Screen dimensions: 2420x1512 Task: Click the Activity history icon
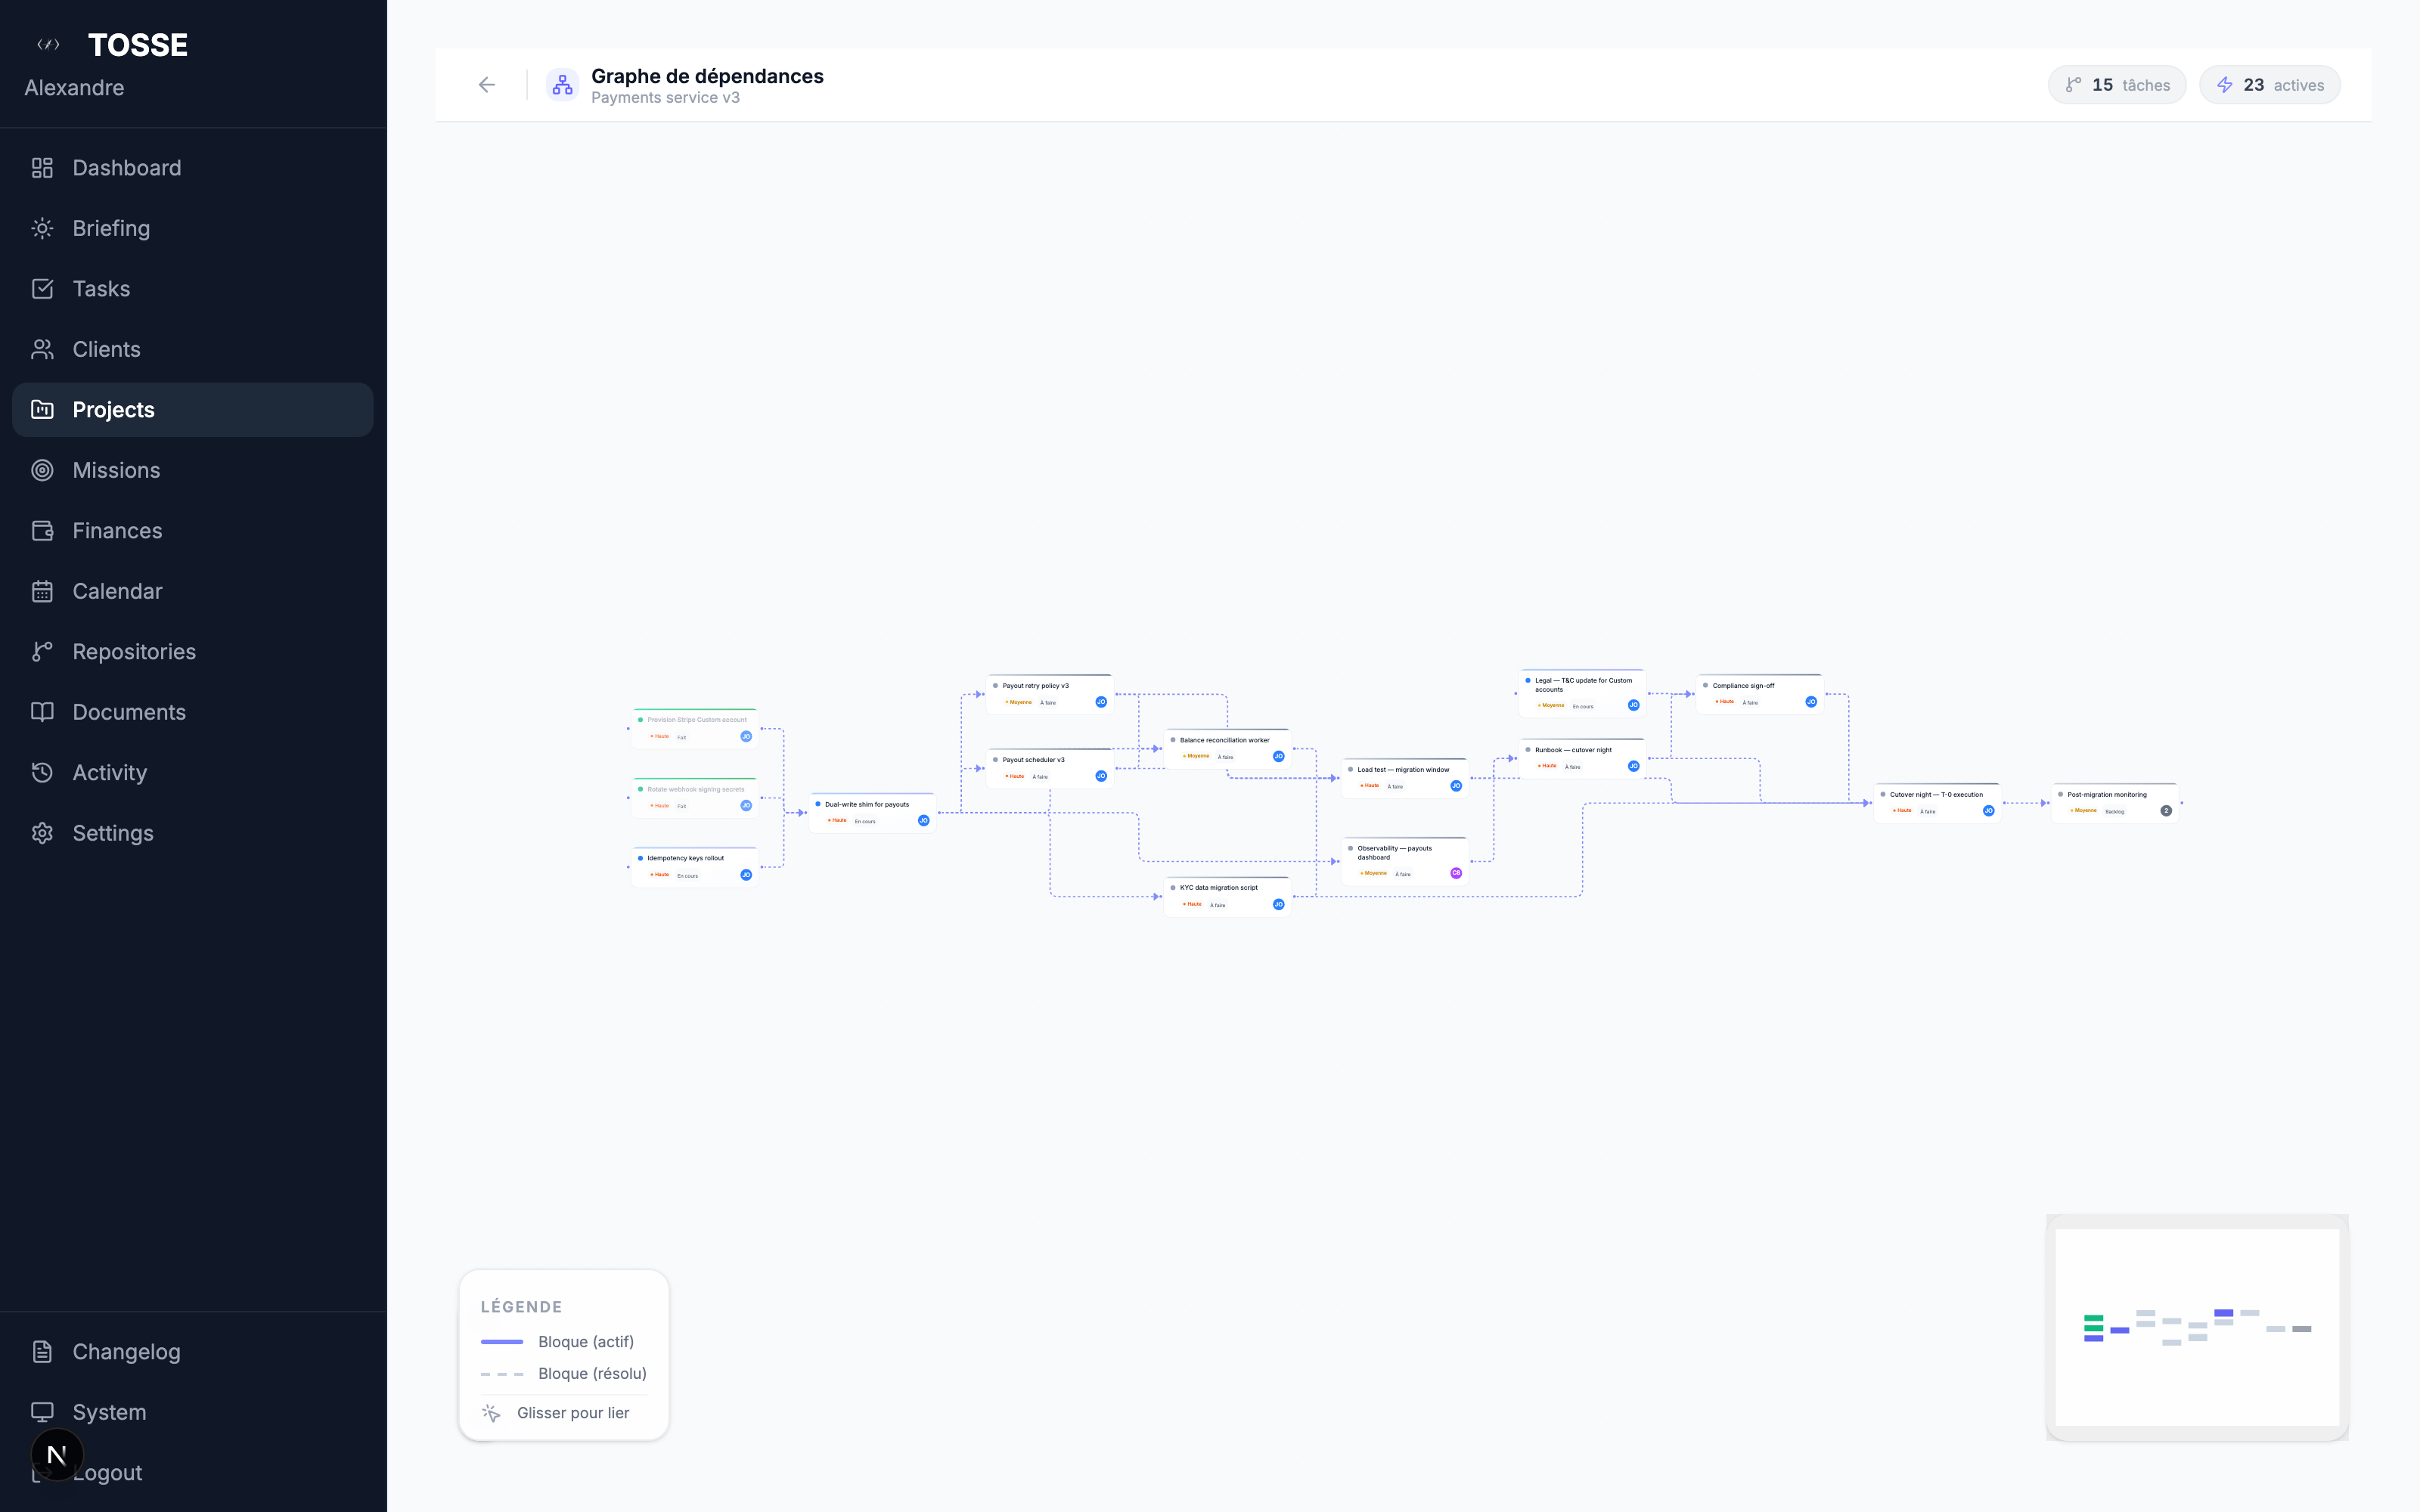42,772
